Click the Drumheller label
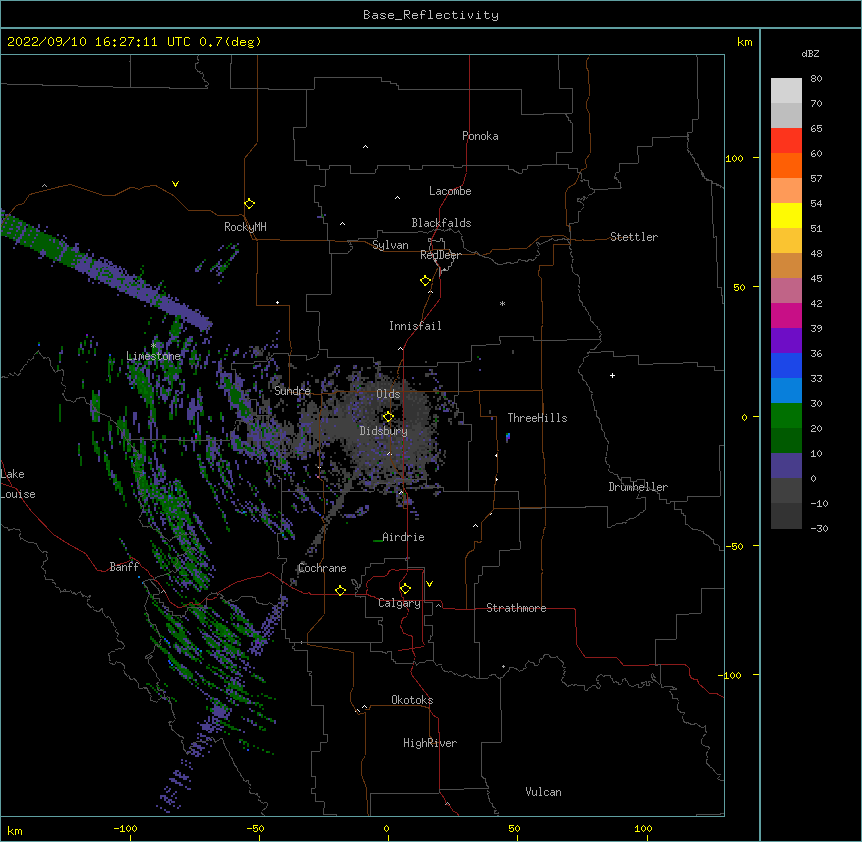Image resolution: width=862 pixels, height=842 pixels. coord(638,487)
